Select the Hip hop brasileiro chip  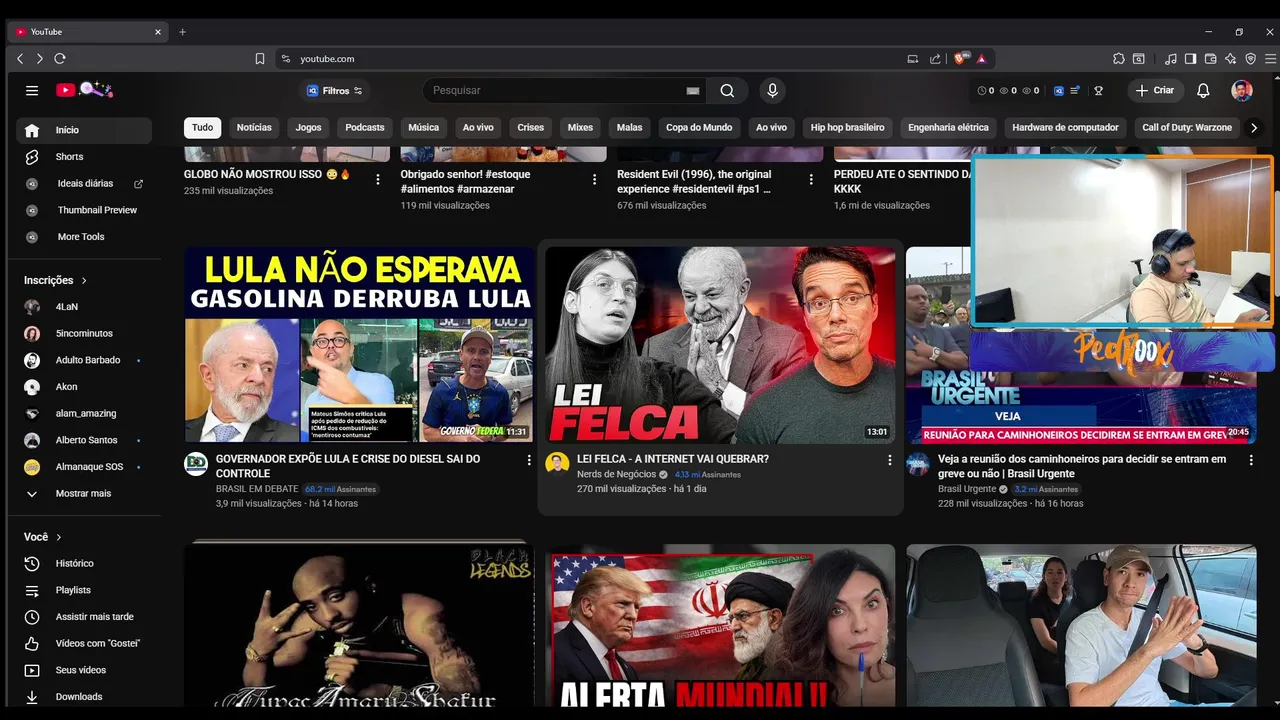coord(847,128)
